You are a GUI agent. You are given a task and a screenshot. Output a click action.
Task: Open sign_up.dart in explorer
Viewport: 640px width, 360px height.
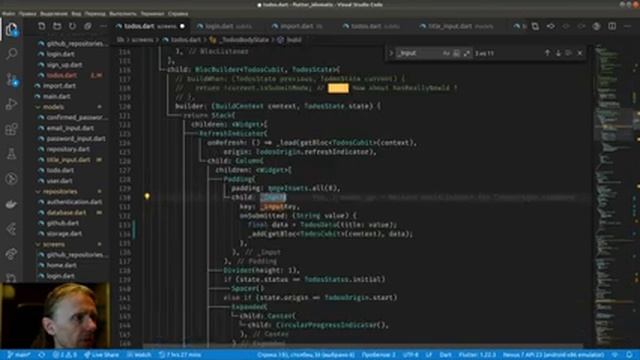tap(64, 65)
